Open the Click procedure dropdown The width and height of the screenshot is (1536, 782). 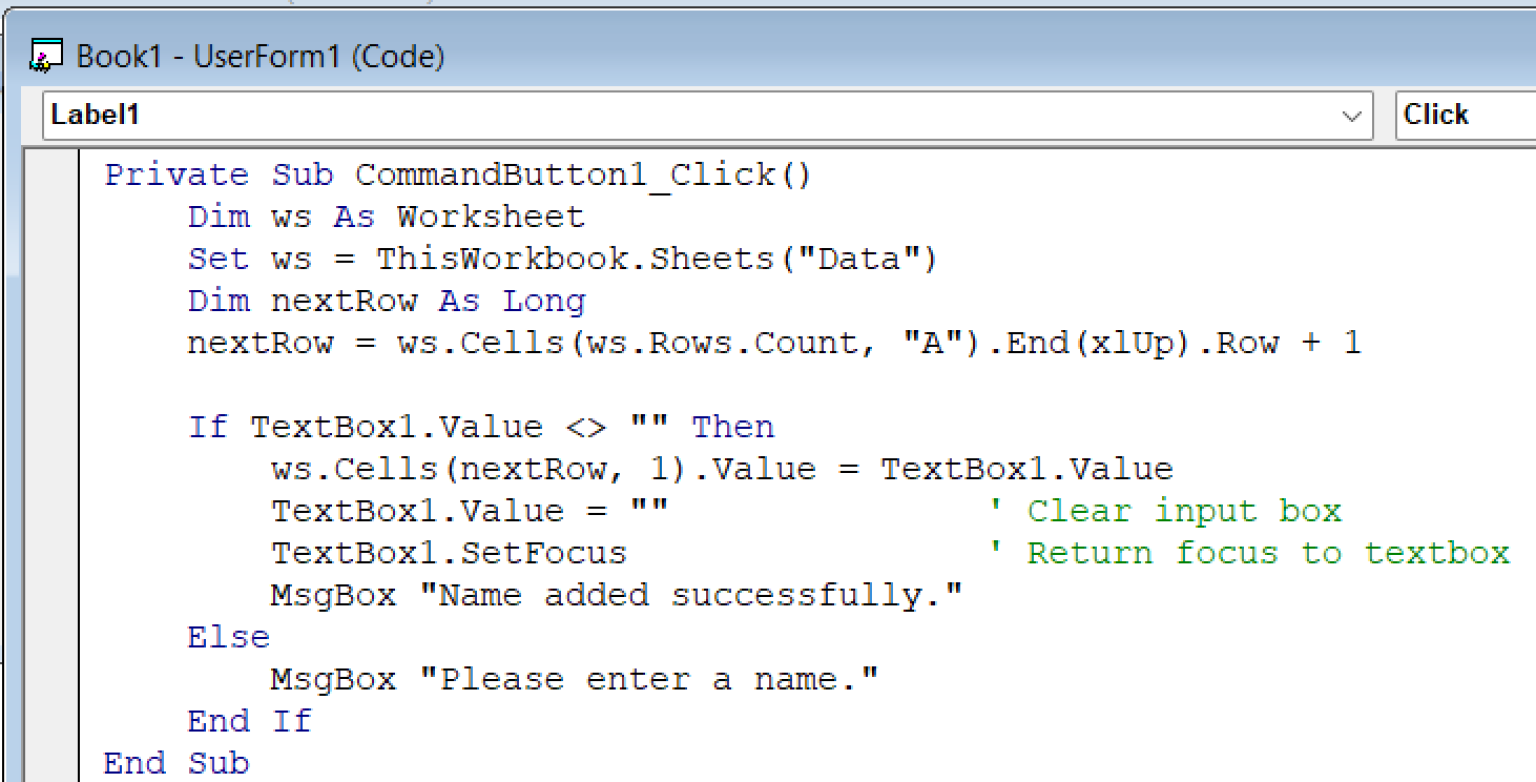pos(1464,115)
